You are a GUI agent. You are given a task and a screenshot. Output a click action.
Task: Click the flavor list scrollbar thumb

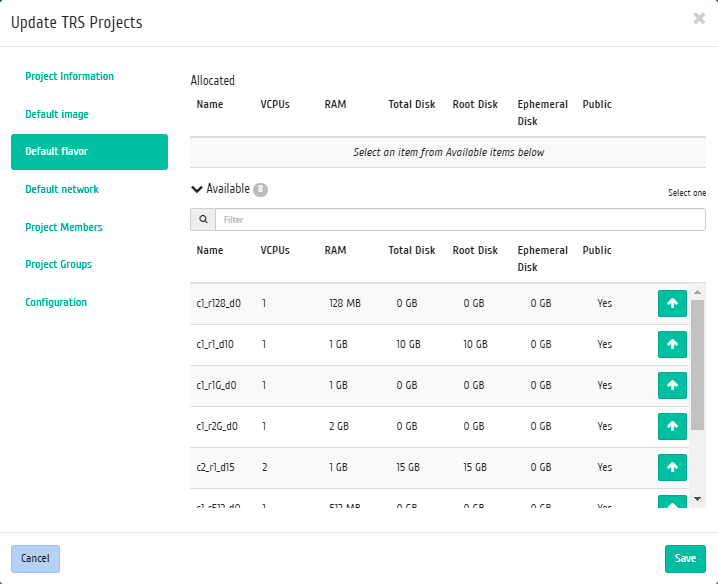point(697,365)
